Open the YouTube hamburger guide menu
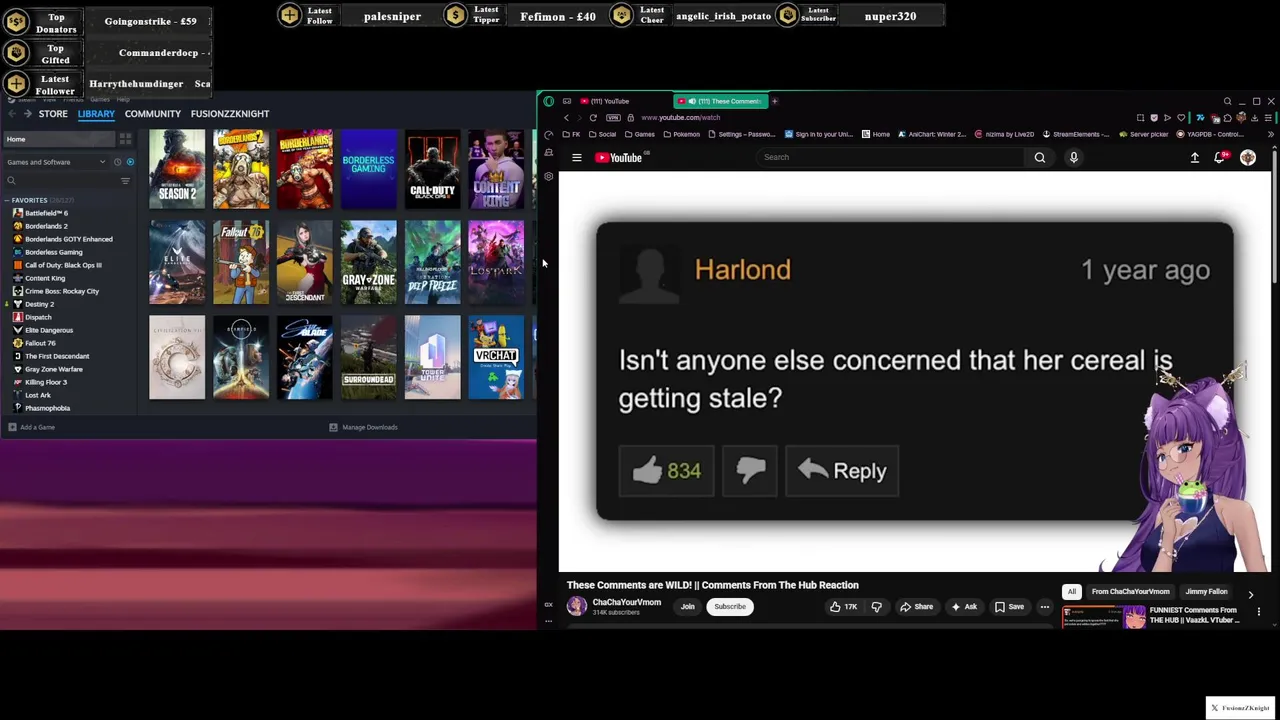 577,157
